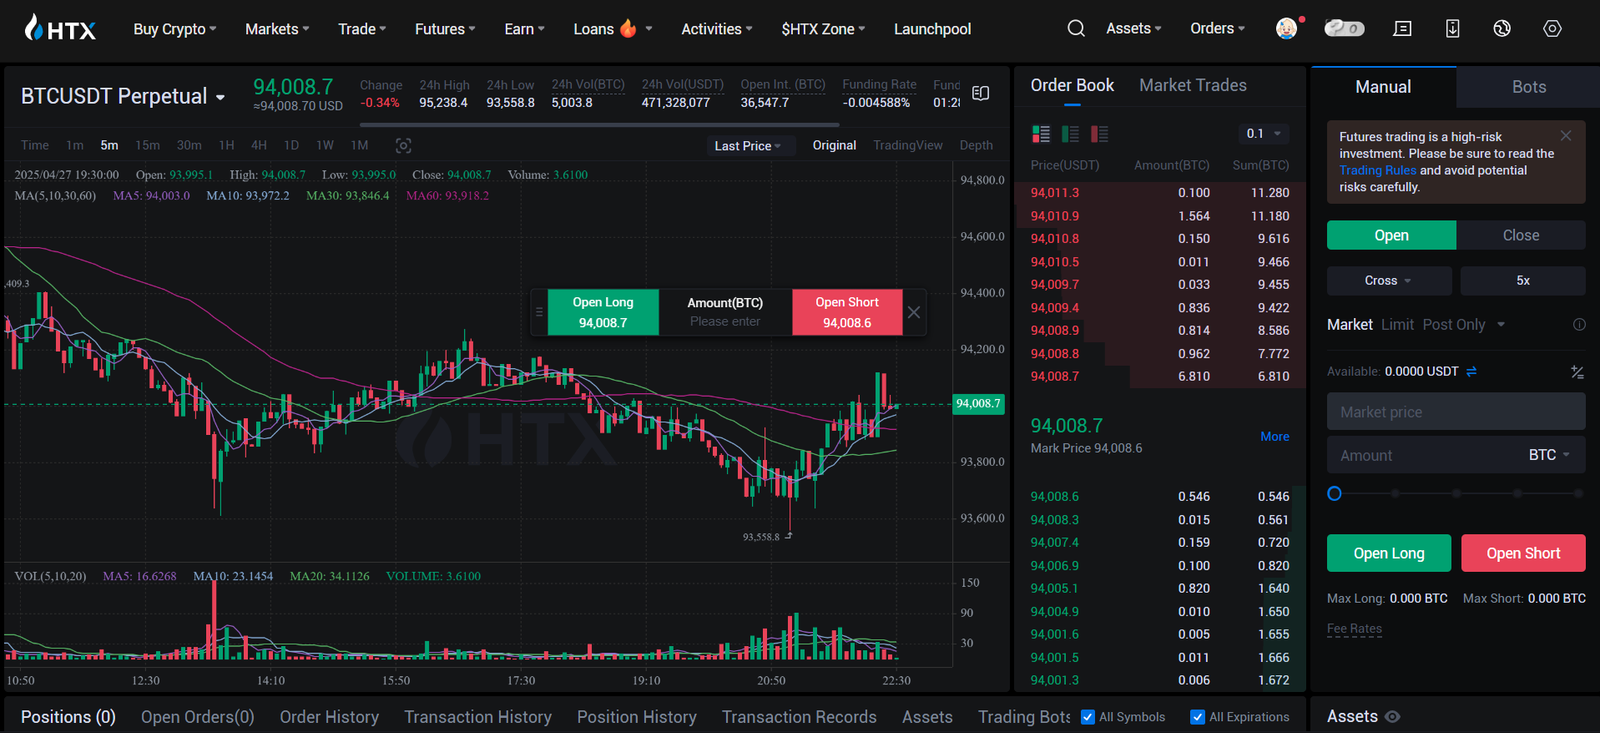Click the Launchpool menu item
The width and height of the screenshot is (1600, 733).
click(932, 29)
